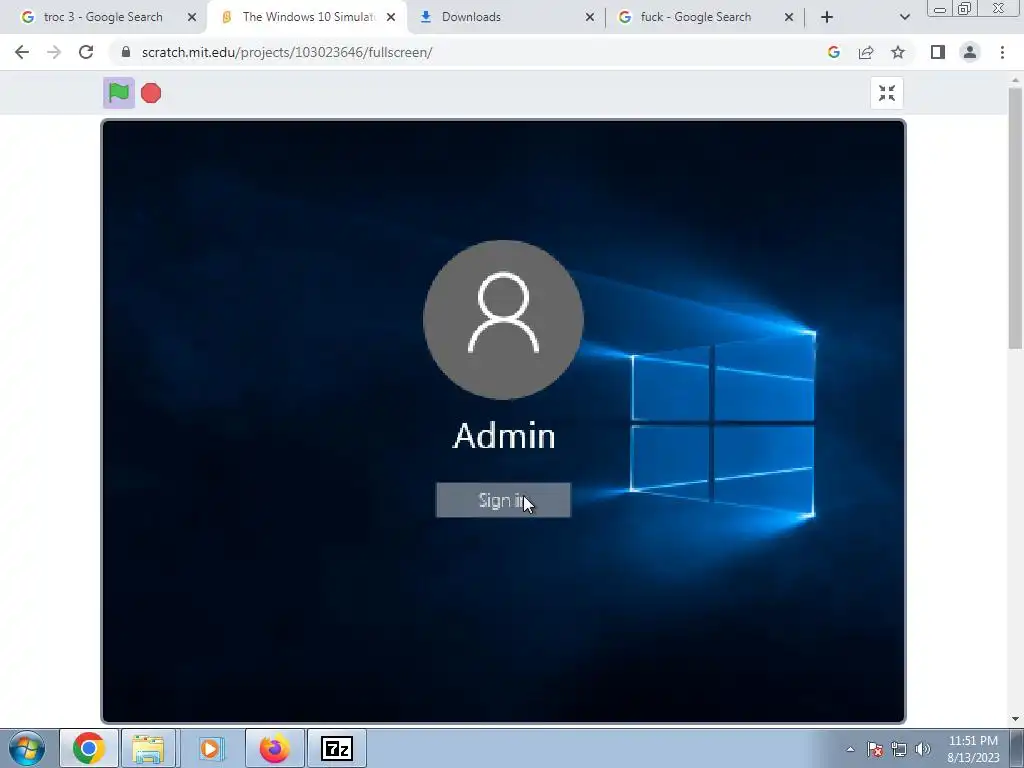
Task: Open Chrome three-dot menu
Action: pyautogui.click(x=1002, y=52)
